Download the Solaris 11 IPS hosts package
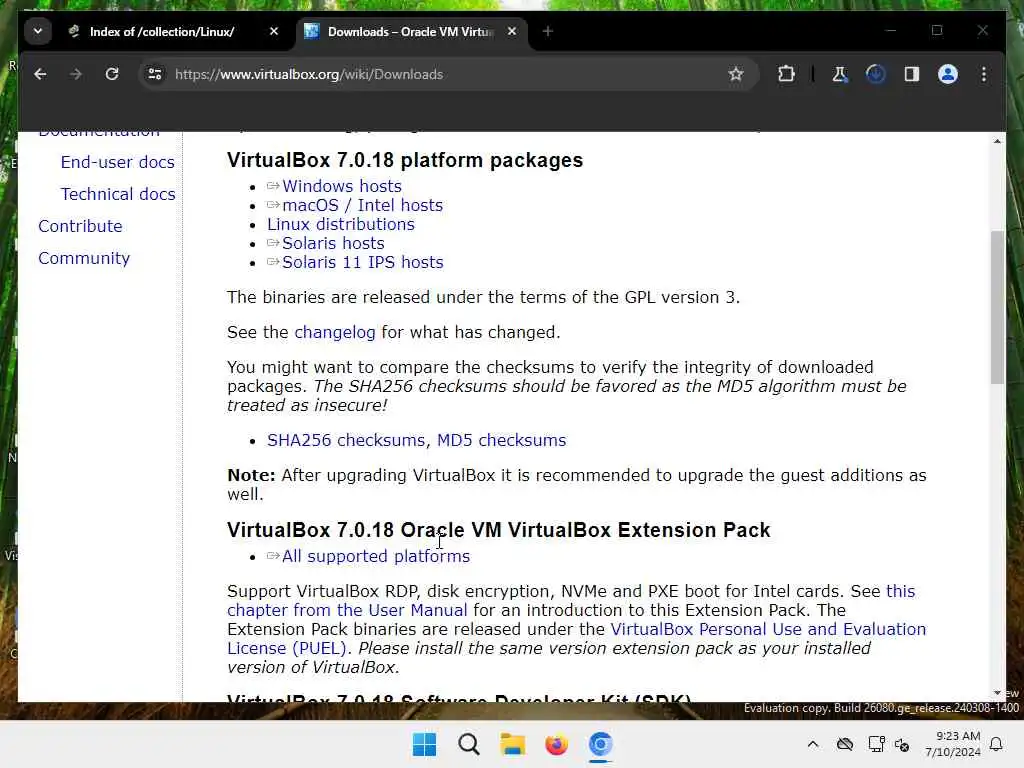The width and height of the screenshot is (1024, 768). click(362, 262)
